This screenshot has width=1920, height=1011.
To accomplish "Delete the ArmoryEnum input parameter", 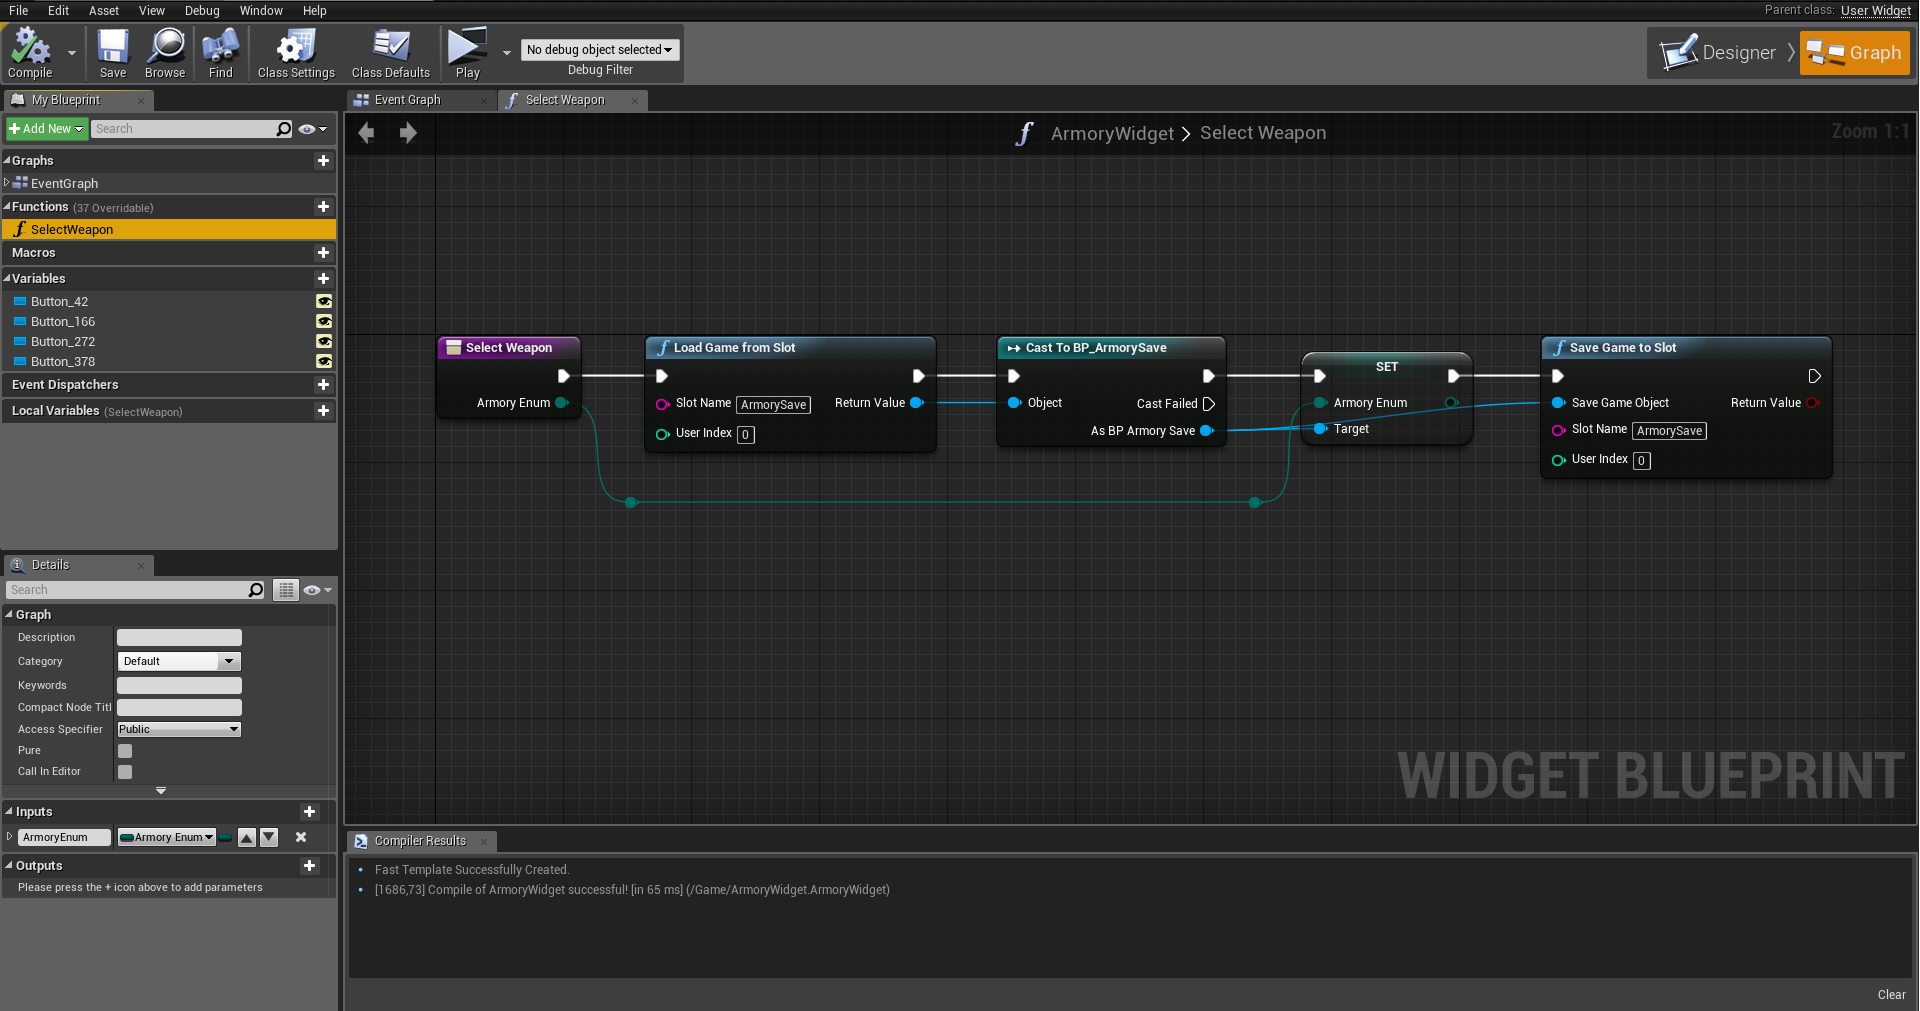I will pos(301,838).
